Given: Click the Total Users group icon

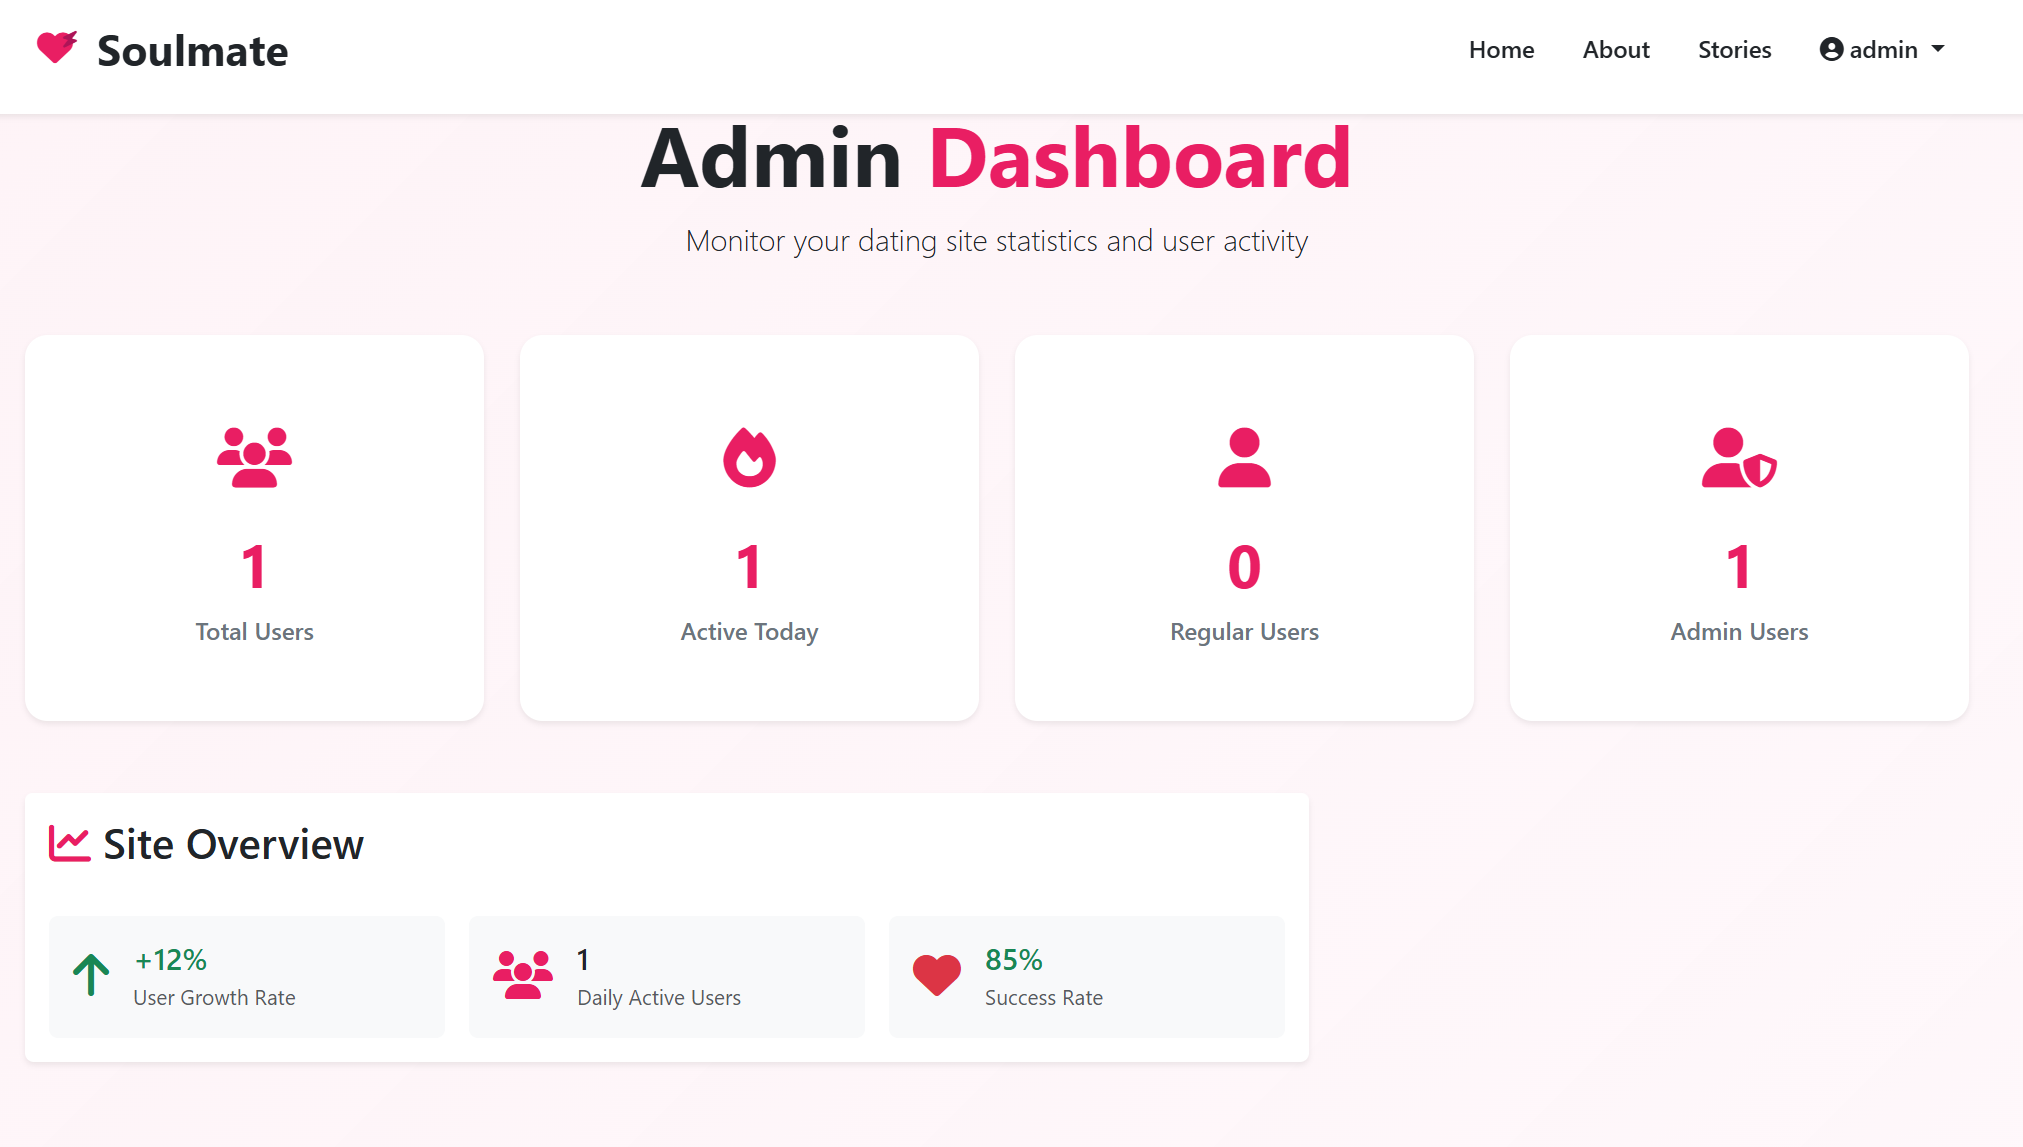Looking at the screenshot, I should point(254,458).
